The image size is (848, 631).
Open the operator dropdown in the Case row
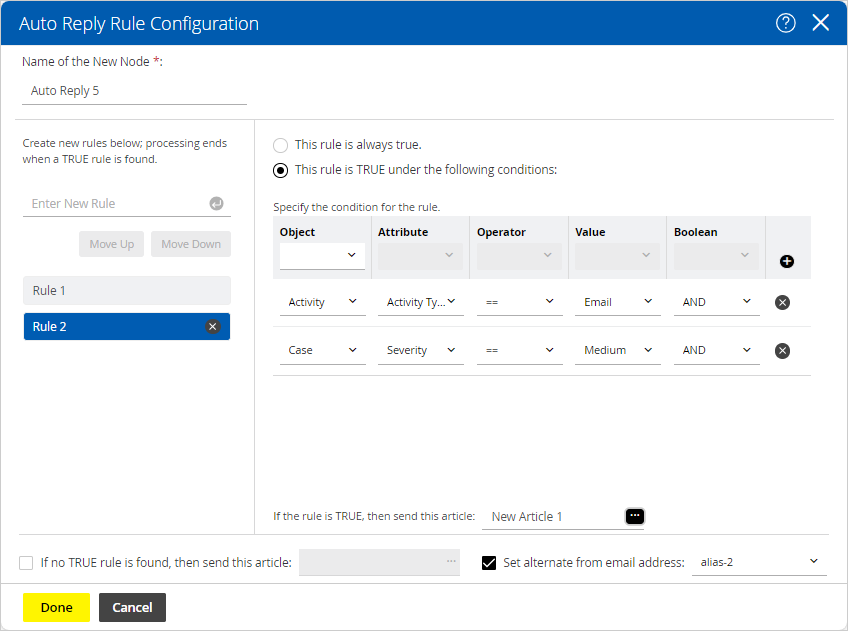click(x=519, y=350)
